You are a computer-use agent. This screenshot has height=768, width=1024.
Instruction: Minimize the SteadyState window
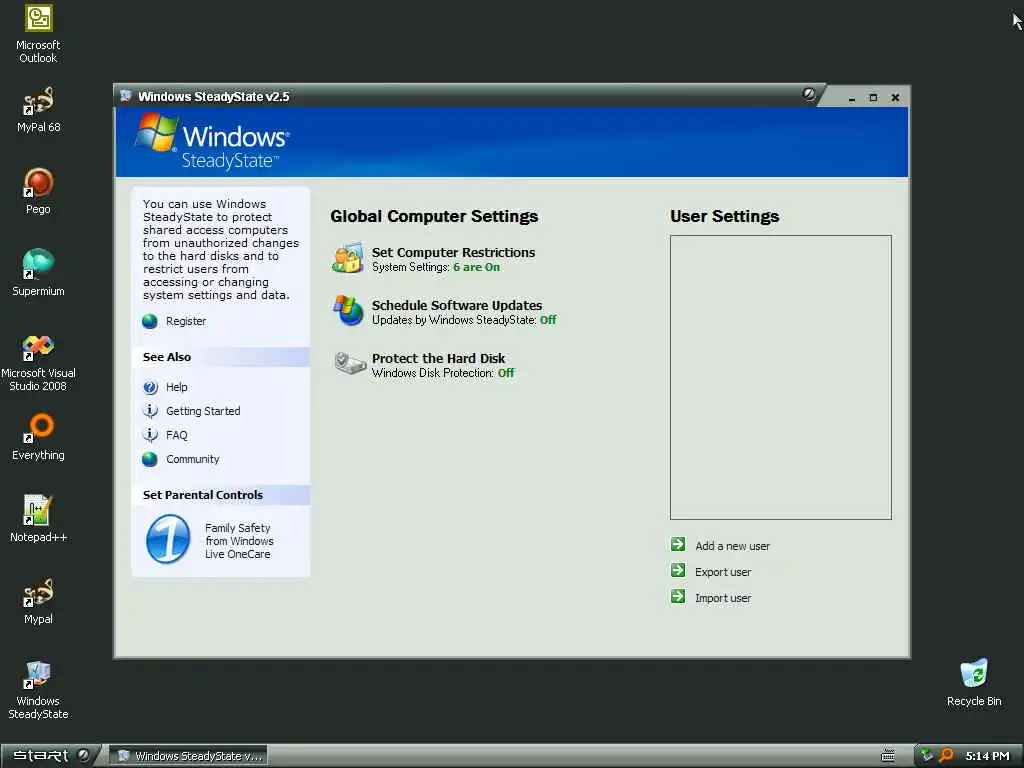click(x=852, y=98)
